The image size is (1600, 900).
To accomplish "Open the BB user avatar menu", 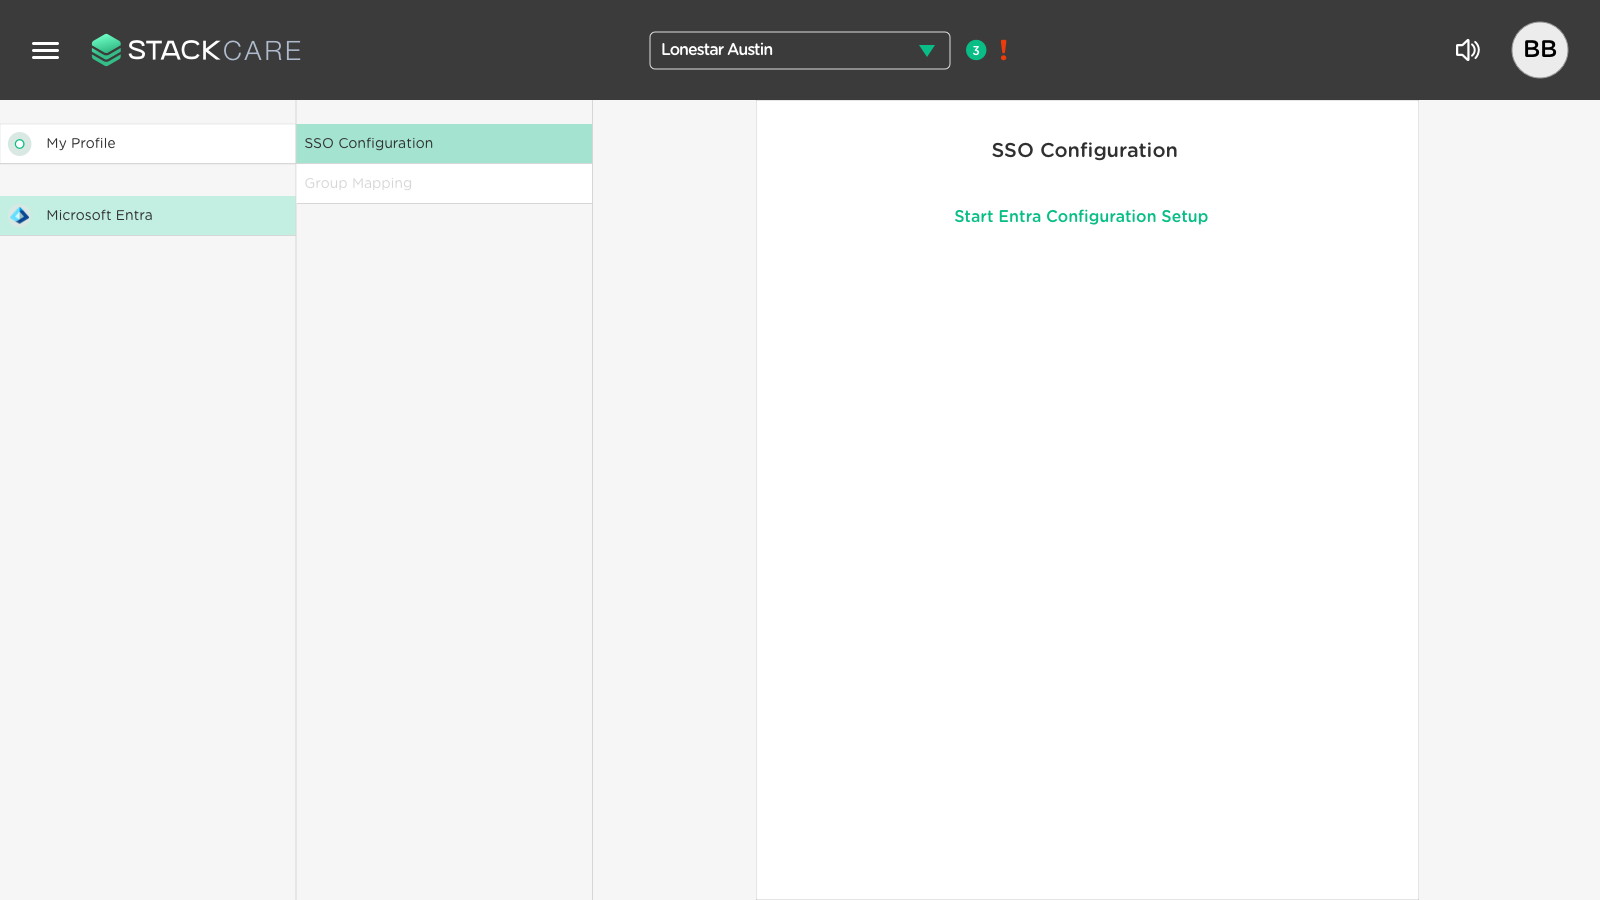I will (1539, 50).
